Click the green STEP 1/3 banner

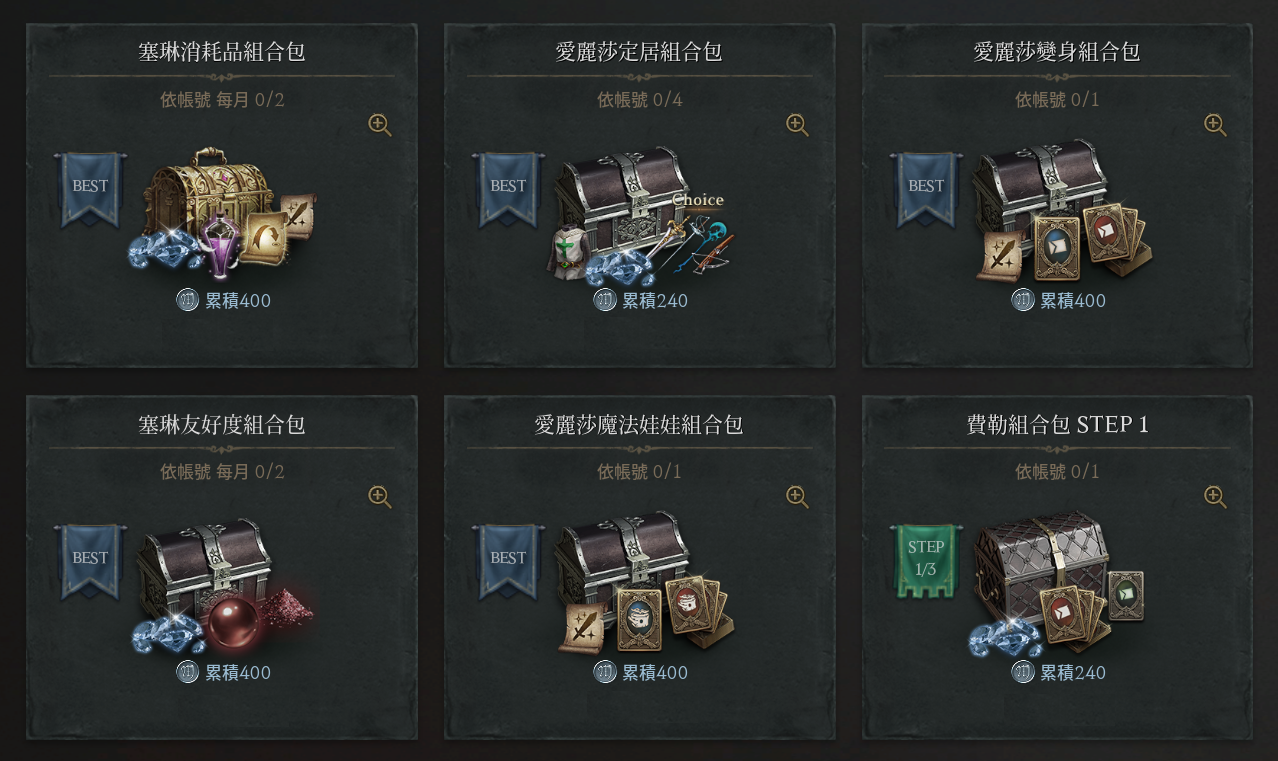926,561
